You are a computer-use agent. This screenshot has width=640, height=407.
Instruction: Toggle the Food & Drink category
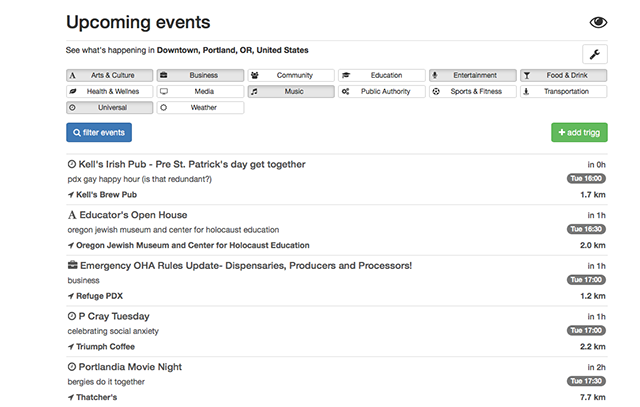(563, 75)
